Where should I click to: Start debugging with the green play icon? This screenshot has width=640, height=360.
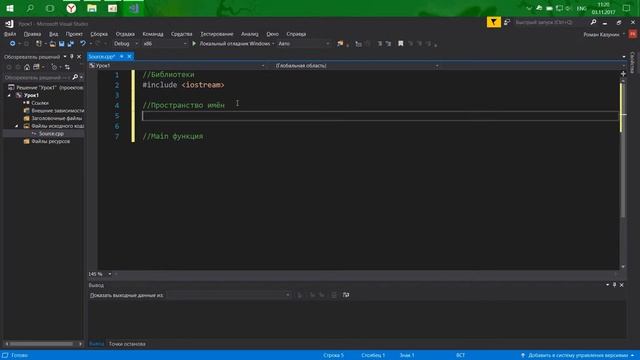tap(194, 44)
